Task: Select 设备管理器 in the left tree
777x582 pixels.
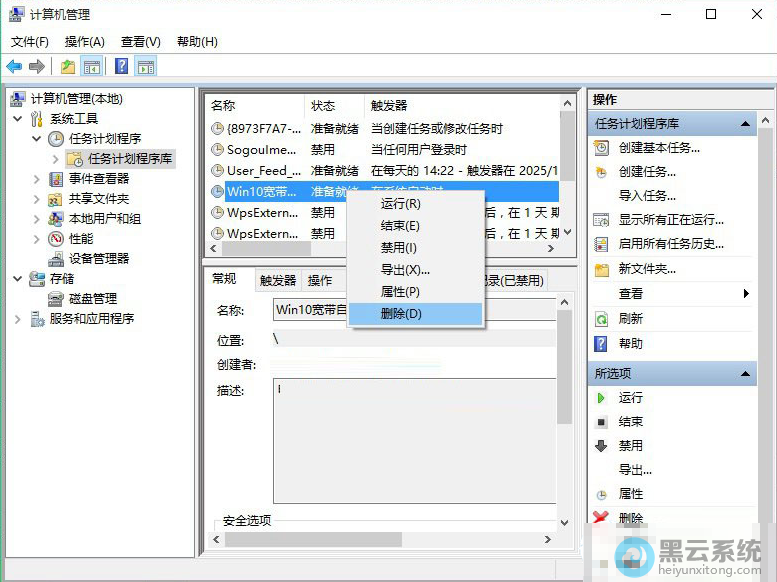Action: [x=98, y=259]
